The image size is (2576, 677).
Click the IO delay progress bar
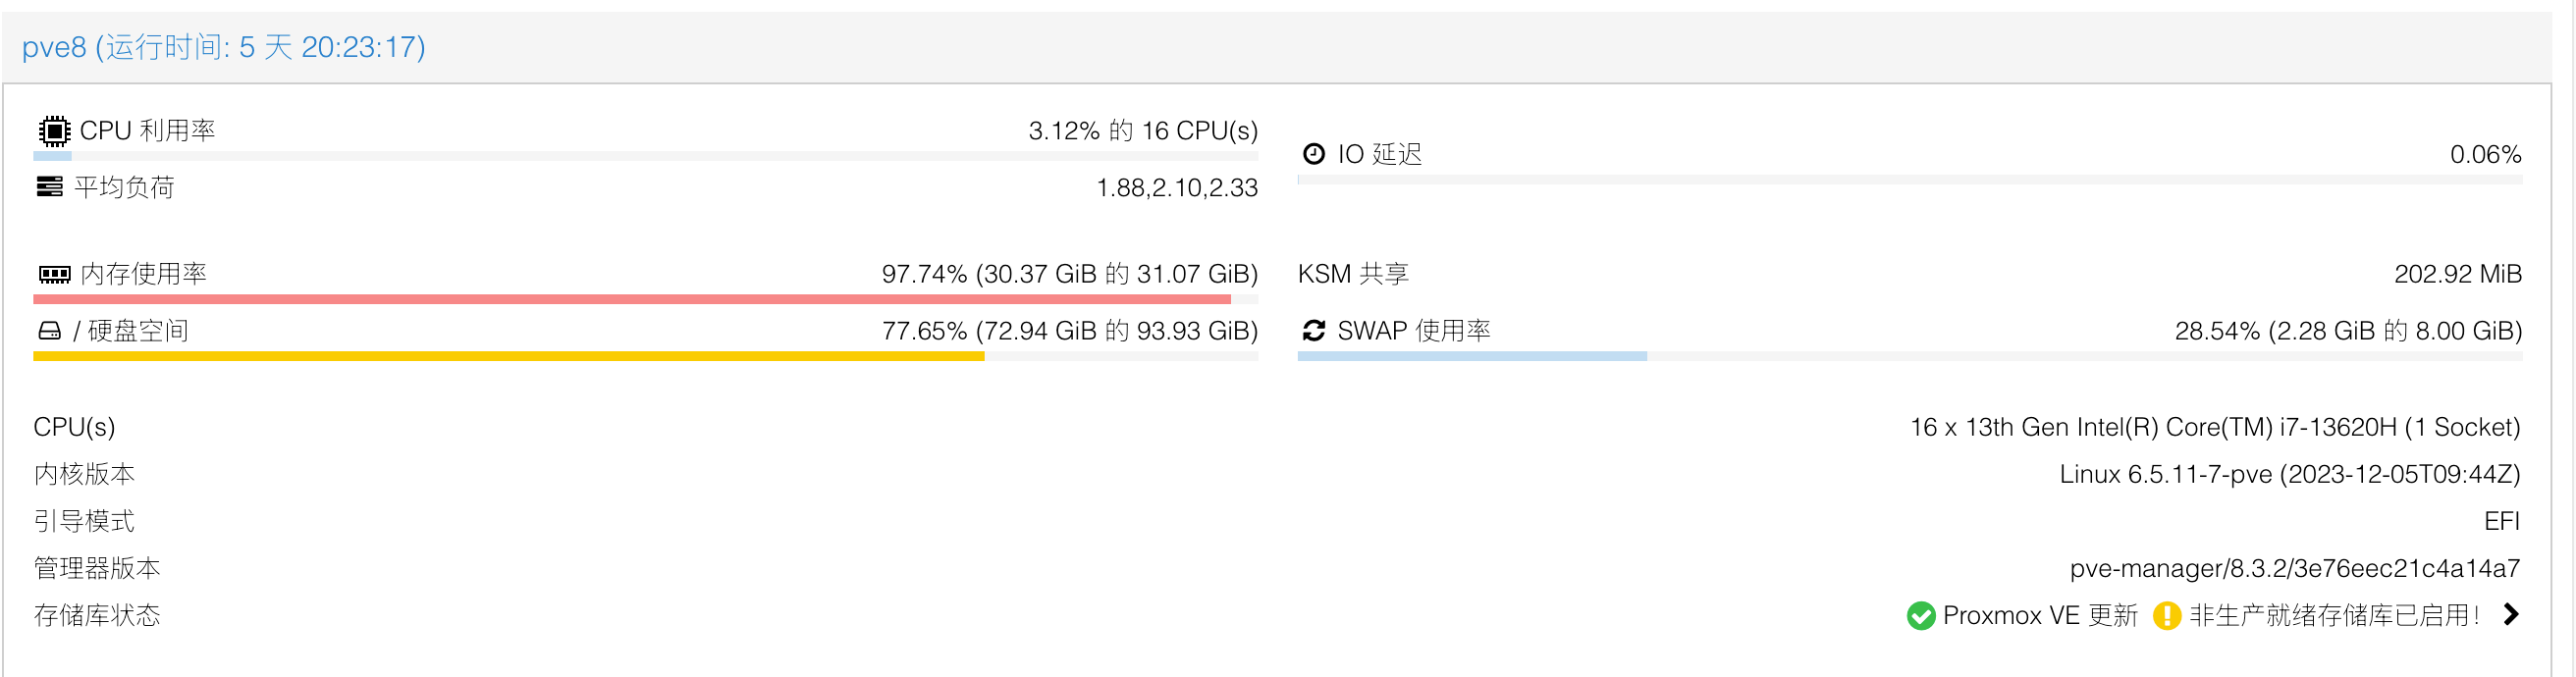(x=1909, y=180)
